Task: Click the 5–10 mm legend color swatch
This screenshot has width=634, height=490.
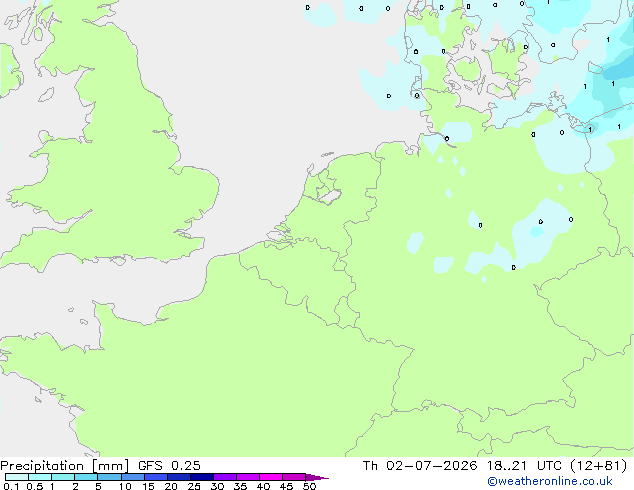Action: 109,477
